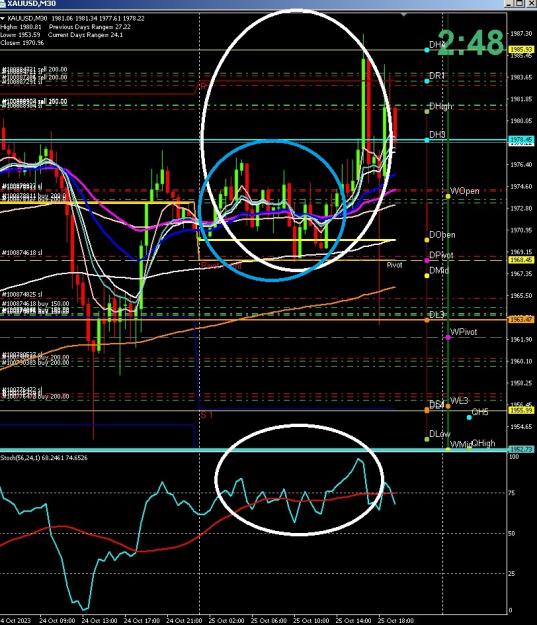Click the WOpen level label

(465, 191)
